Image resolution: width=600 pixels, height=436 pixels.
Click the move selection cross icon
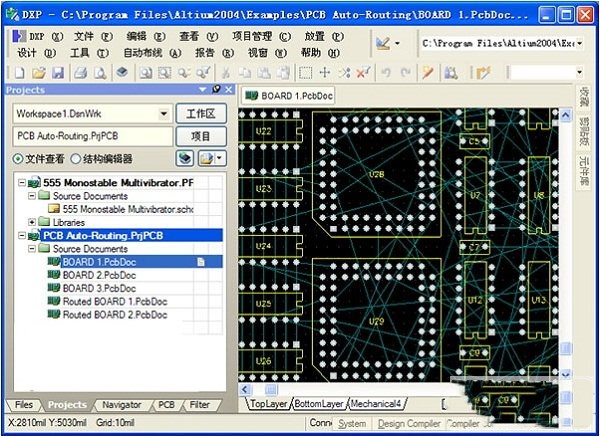tap(325, 73)
